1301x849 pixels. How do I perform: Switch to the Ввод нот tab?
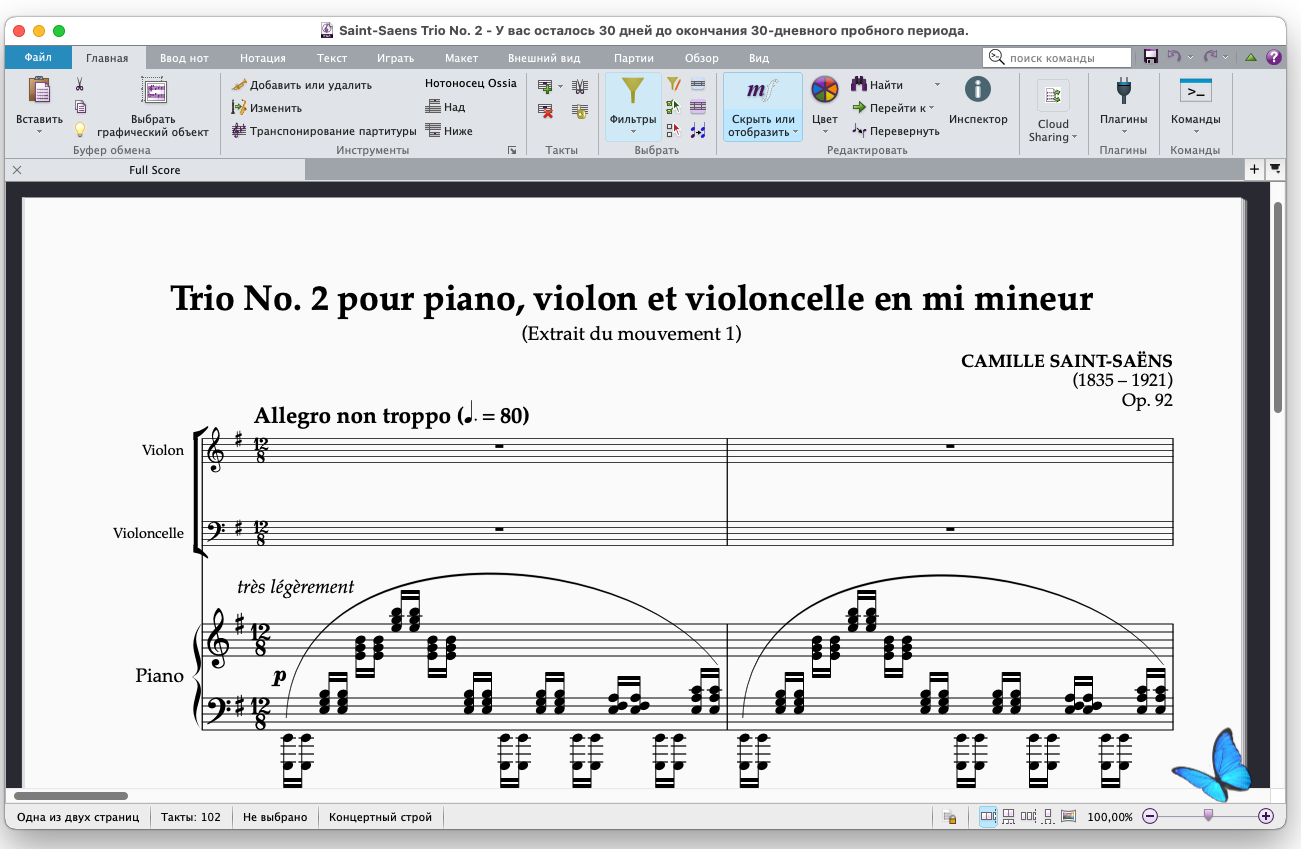point(184,58)
